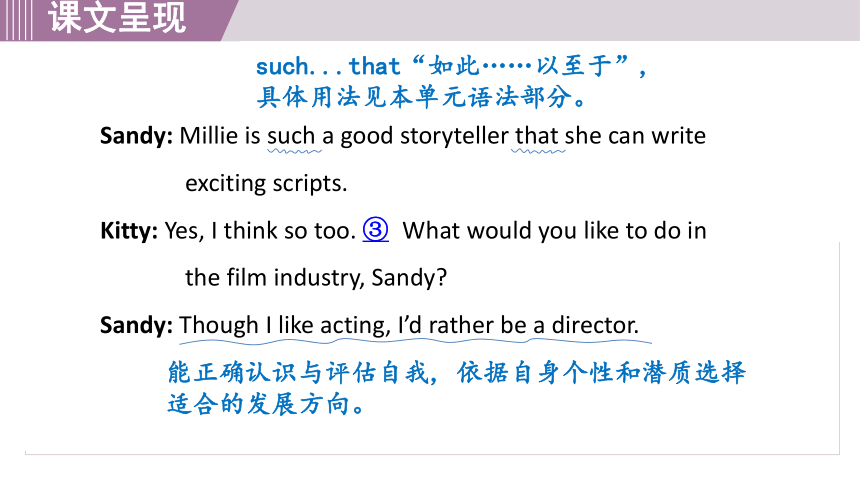Click the line "the film industry, Sandy?"
Viewport: 860px width, 484px height.
pos(316,278)
